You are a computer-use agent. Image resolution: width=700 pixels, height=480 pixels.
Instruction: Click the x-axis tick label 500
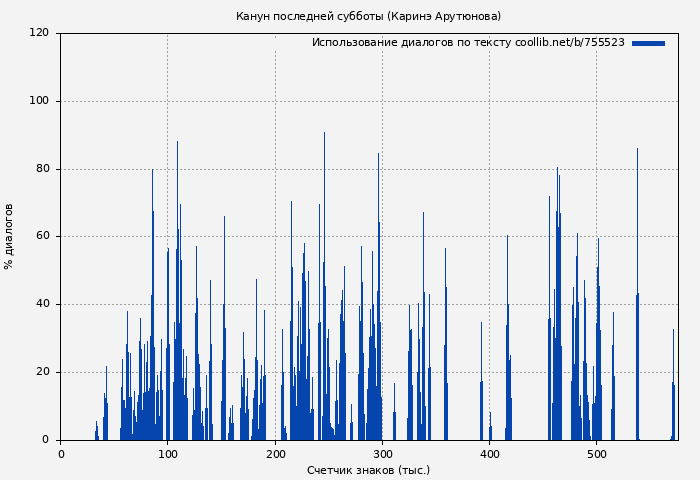tap(596, 453)
